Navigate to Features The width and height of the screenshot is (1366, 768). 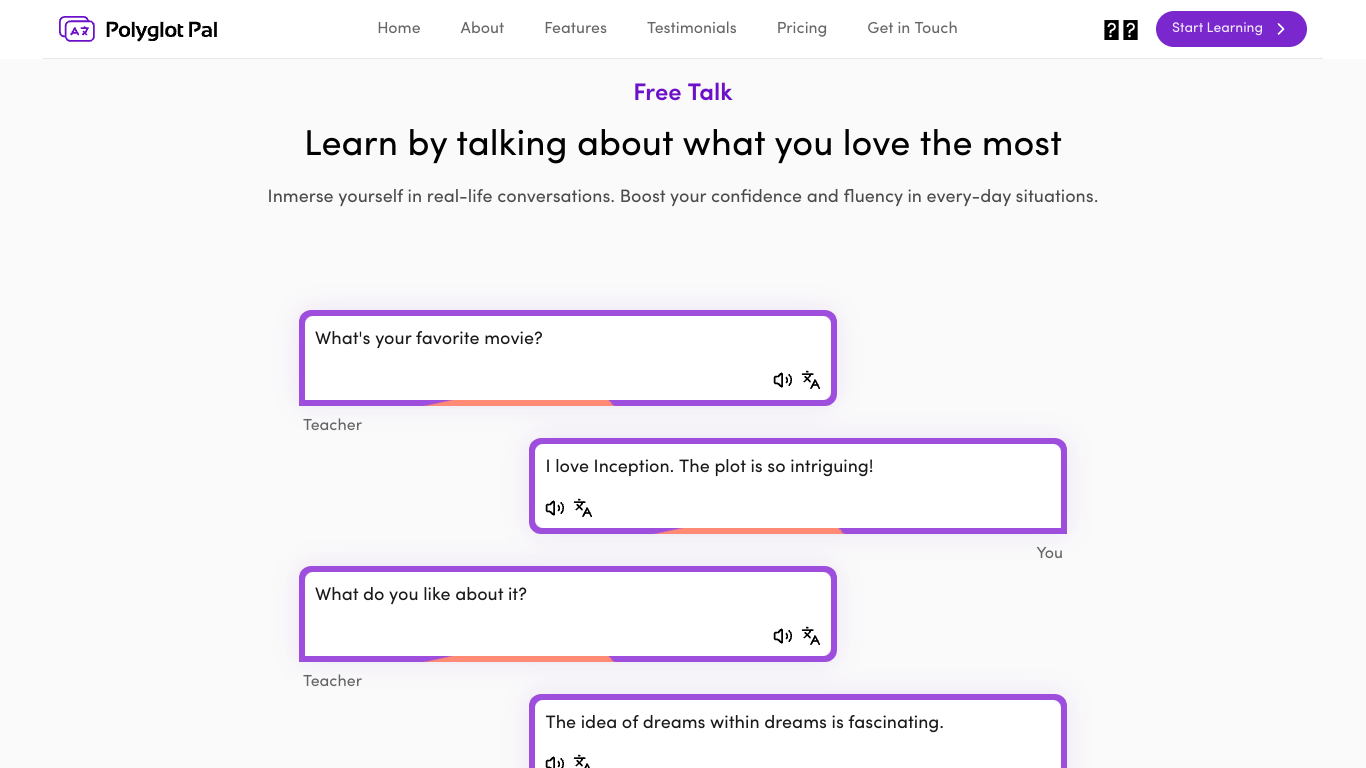pos(575,28)
